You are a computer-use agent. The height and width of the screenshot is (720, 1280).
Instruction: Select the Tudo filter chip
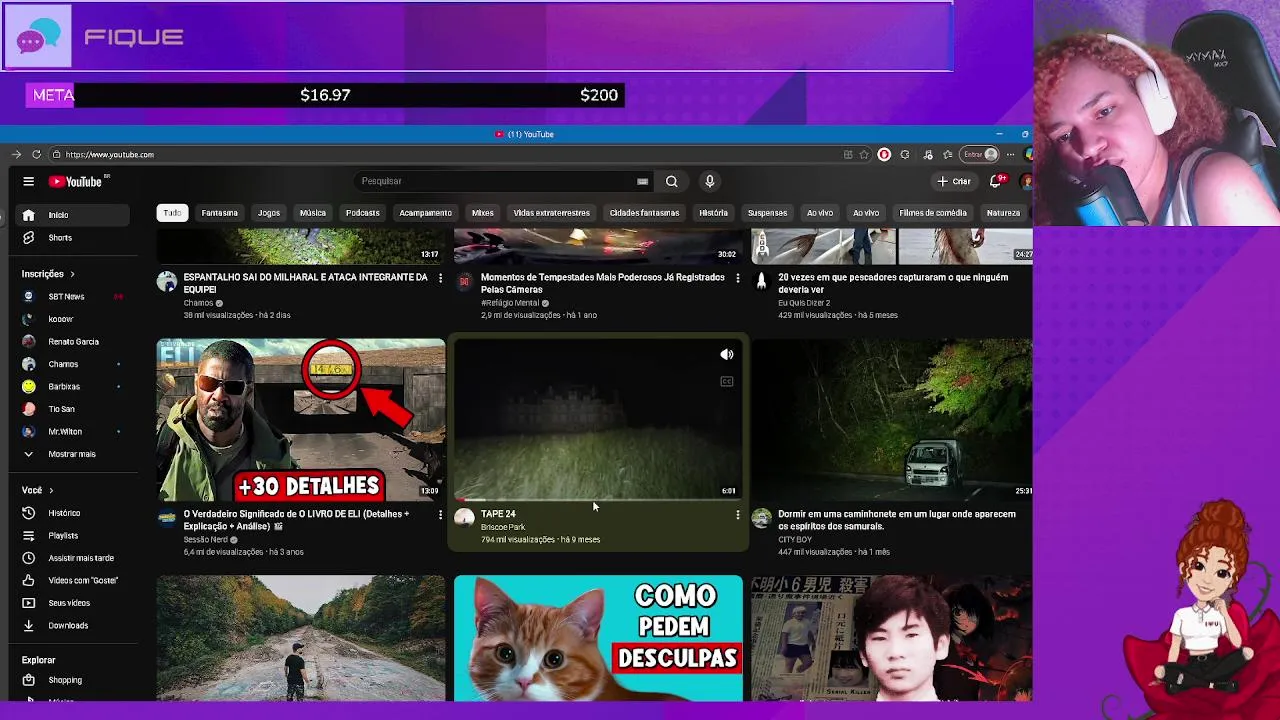pos(172,213)
